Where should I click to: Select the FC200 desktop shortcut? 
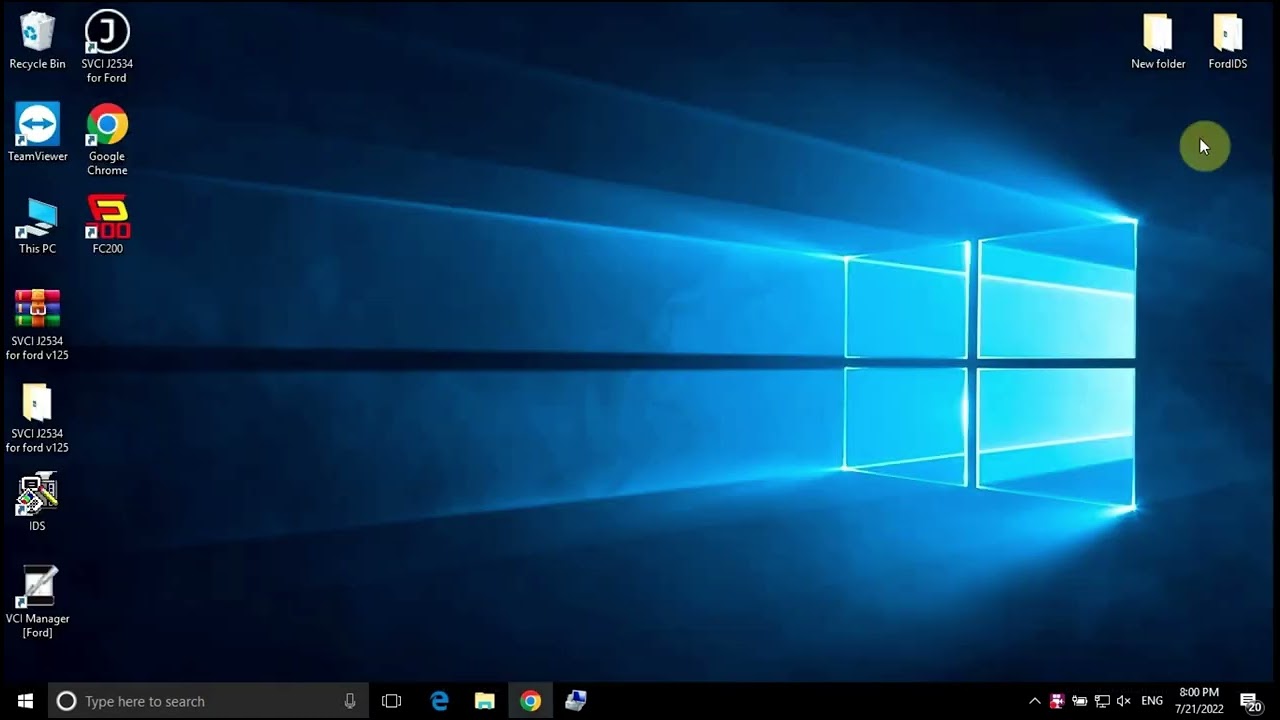tap(107, 226)
